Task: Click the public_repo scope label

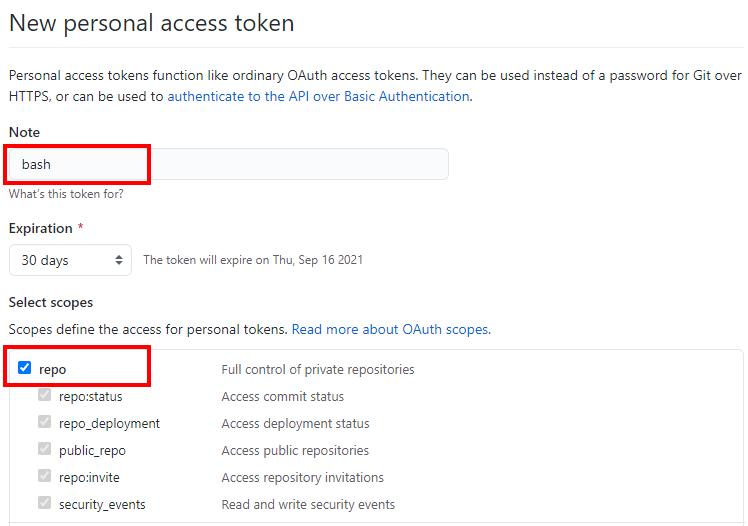Action: pos(92,451)
